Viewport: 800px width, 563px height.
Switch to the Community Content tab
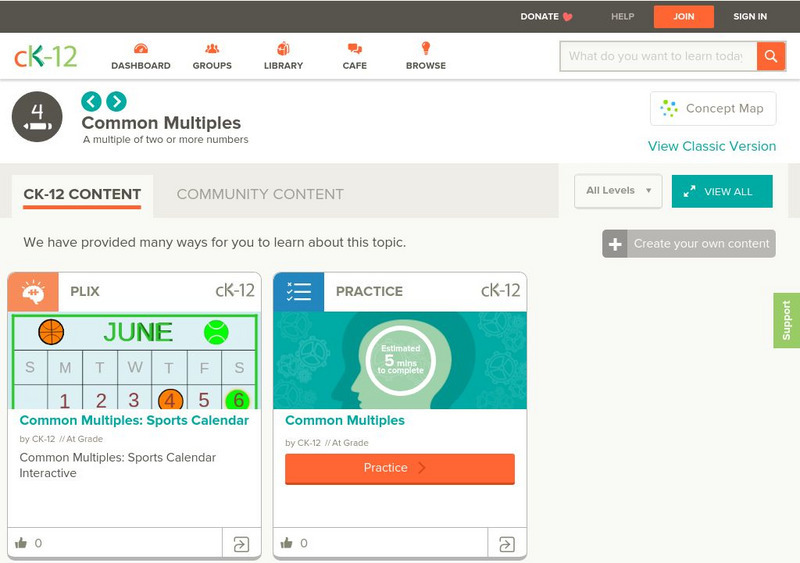point(260,194)
